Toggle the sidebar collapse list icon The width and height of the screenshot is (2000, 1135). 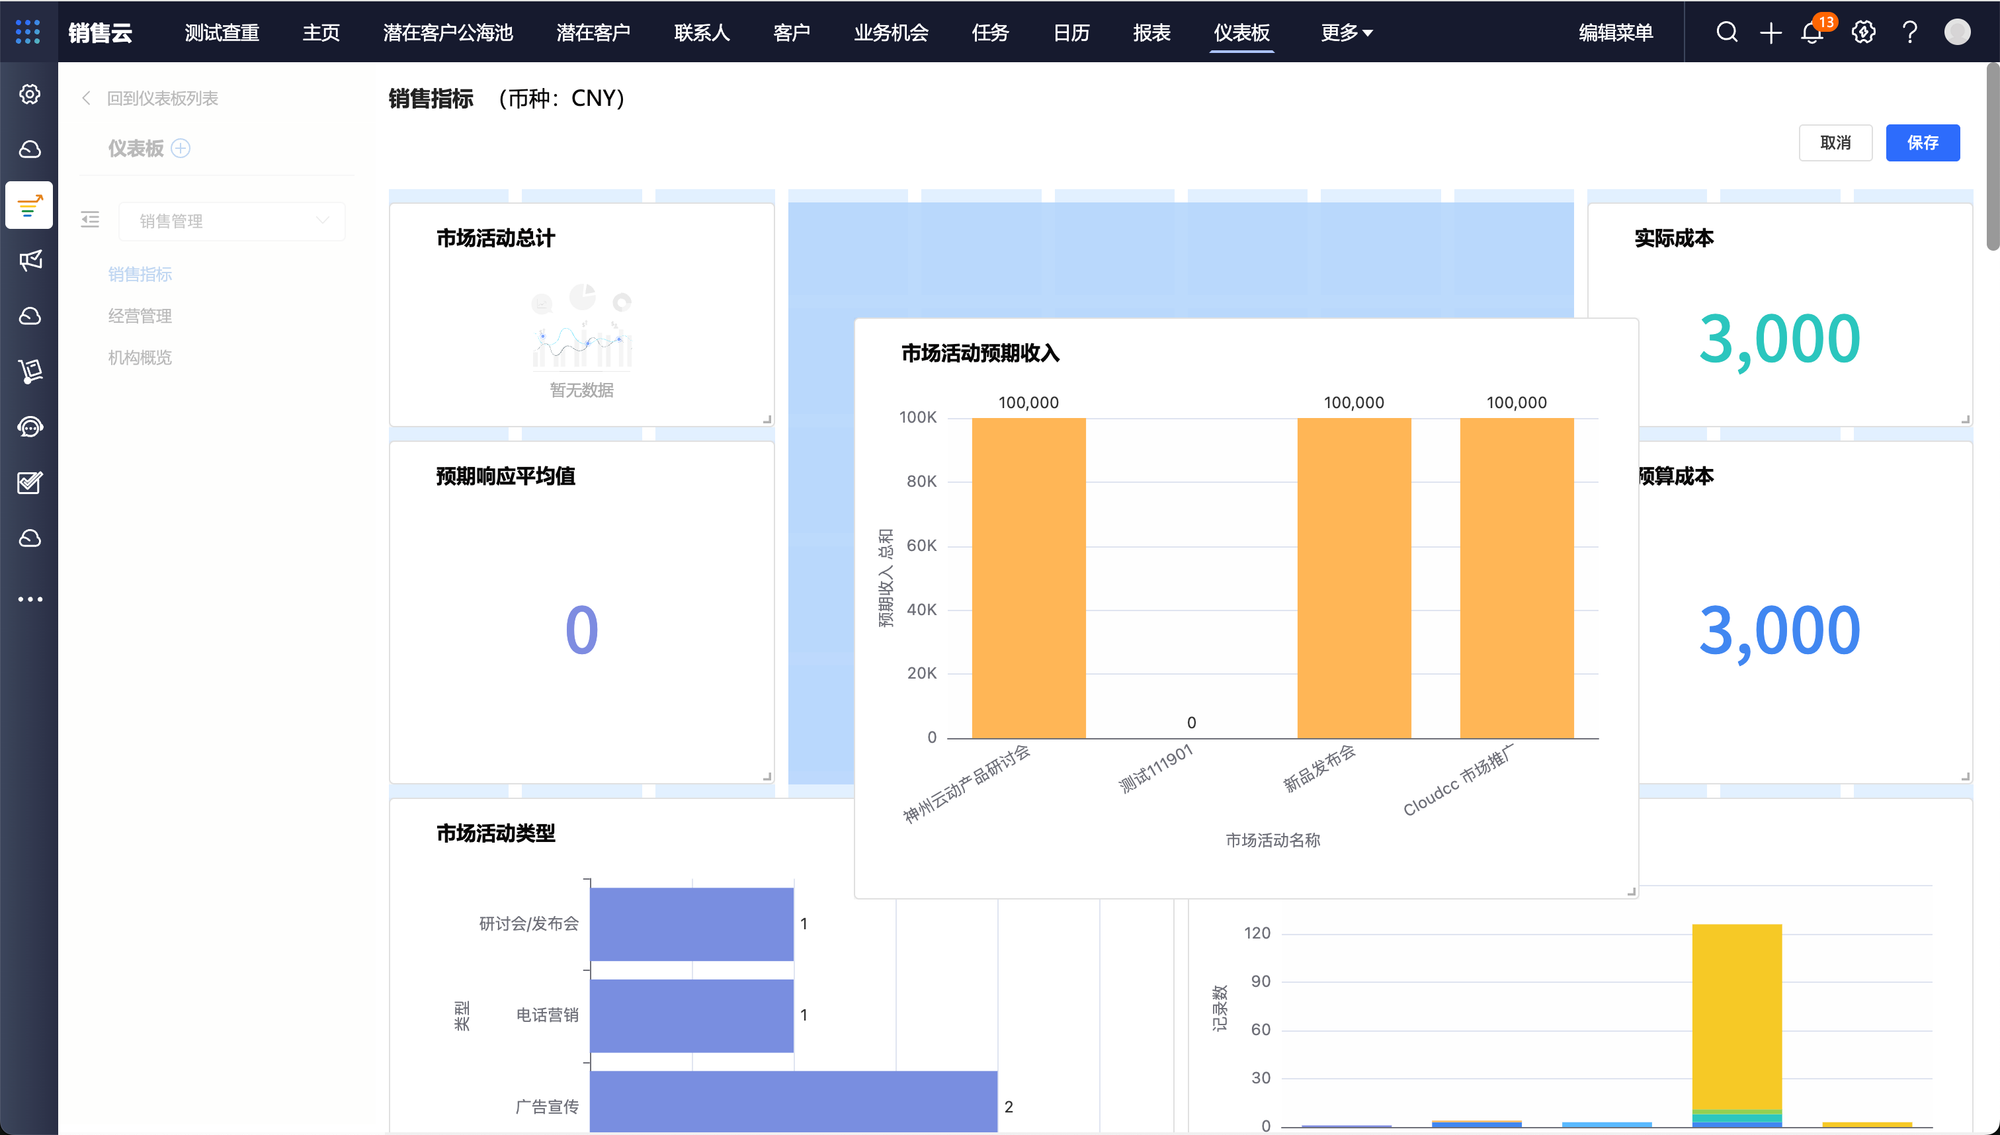click(x=90, y=220)
